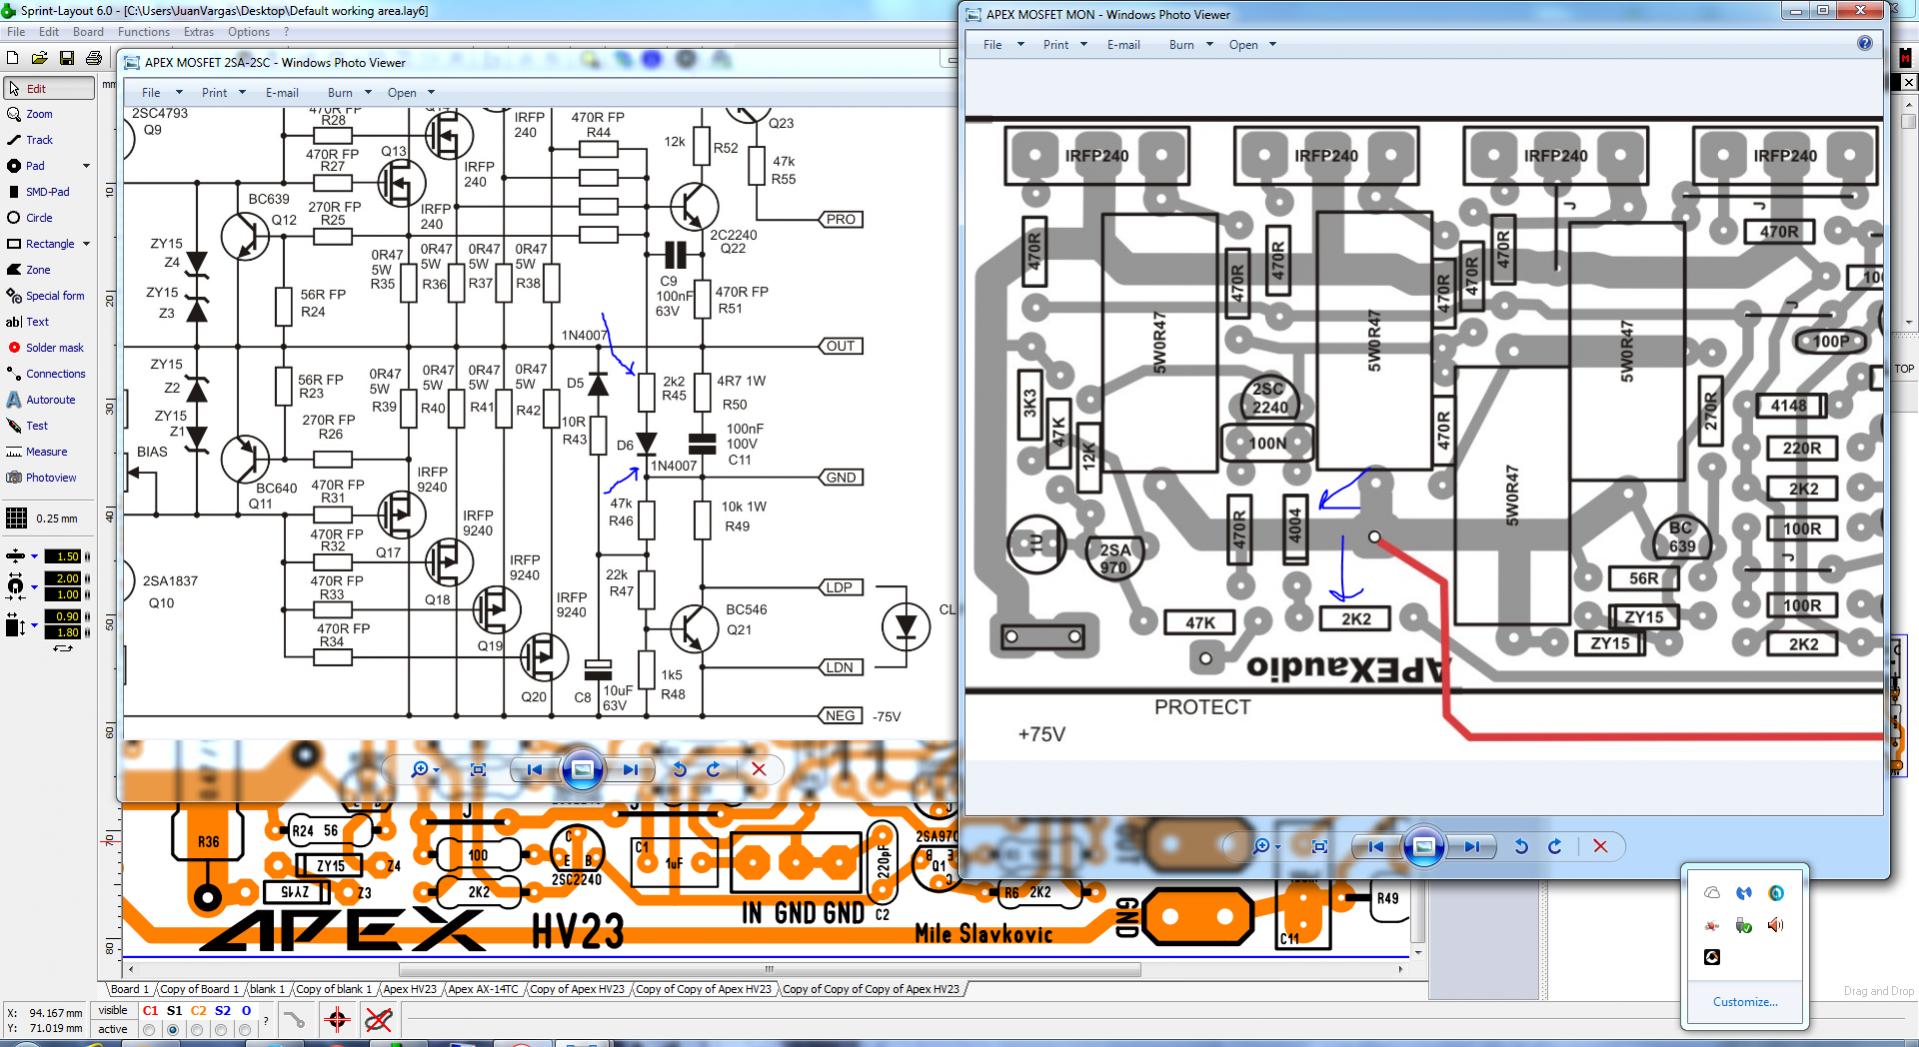This screenshot has width=1919, height=1047.
Task: Play slide show in APEX MOSFET MON viewer
Action: click(x=1424, y=846)
